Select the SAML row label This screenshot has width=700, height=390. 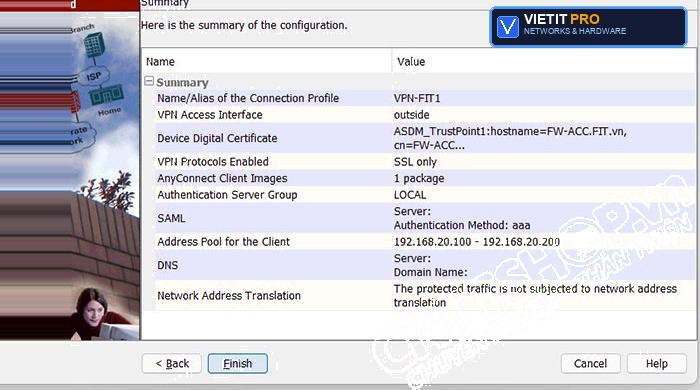point(171,218)
